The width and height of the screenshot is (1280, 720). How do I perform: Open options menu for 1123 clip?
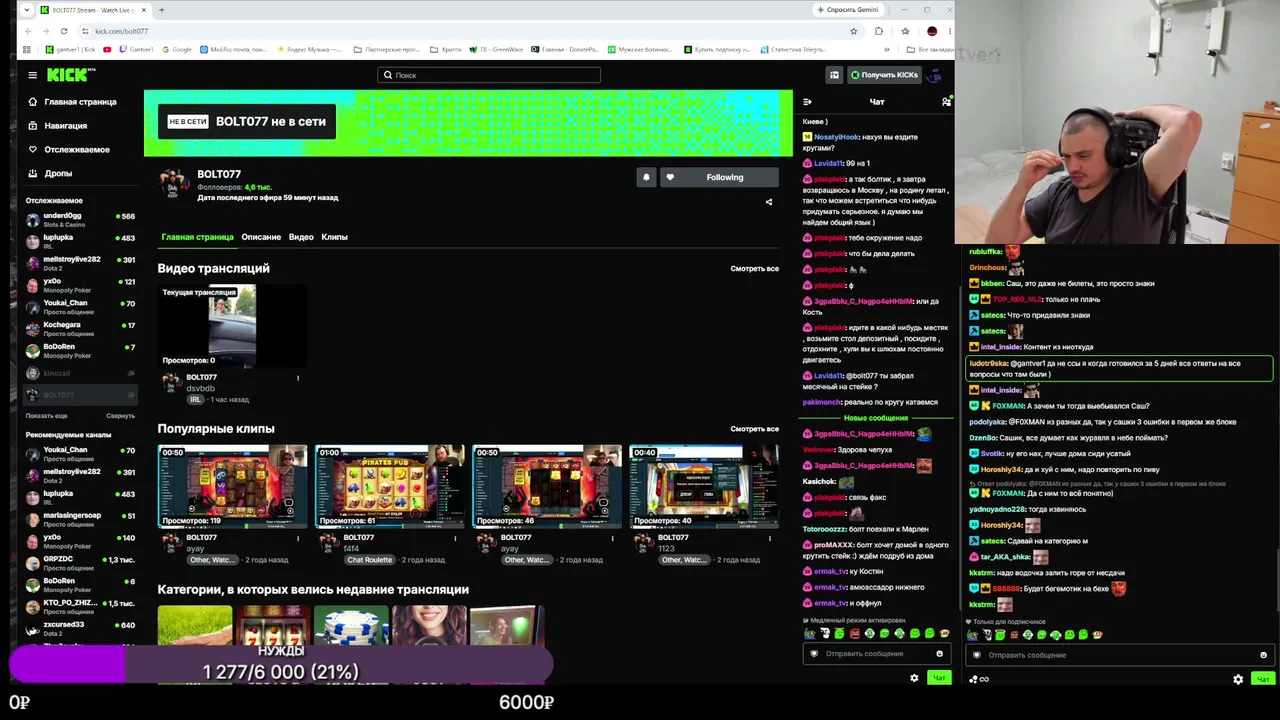pos(770,538)
